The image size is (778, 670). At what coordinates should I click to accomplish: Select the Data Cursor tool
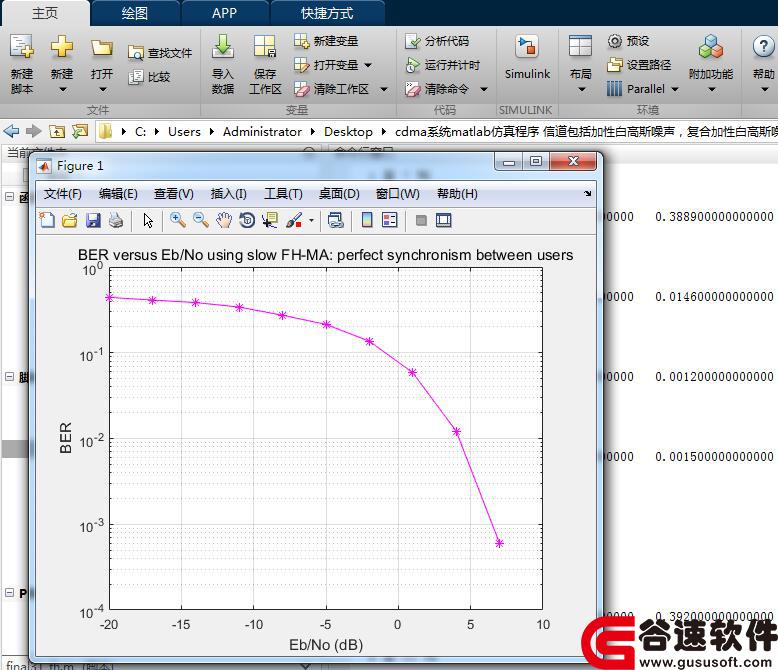click(x=269, y=220)
